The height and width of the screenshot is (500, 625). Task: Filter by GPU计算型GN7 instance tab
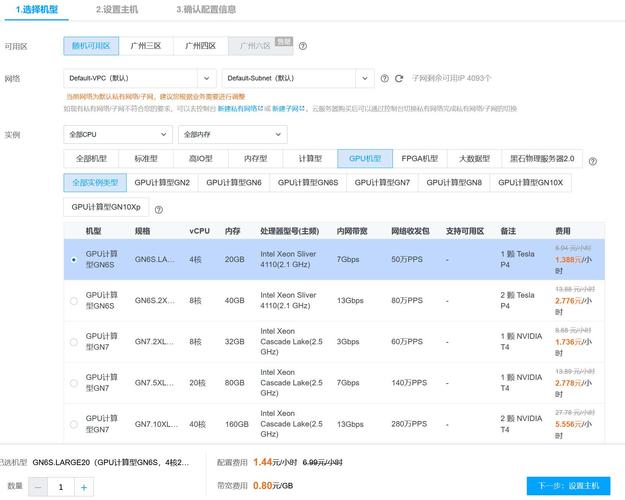pyautogui.click(x=382, y=183)
